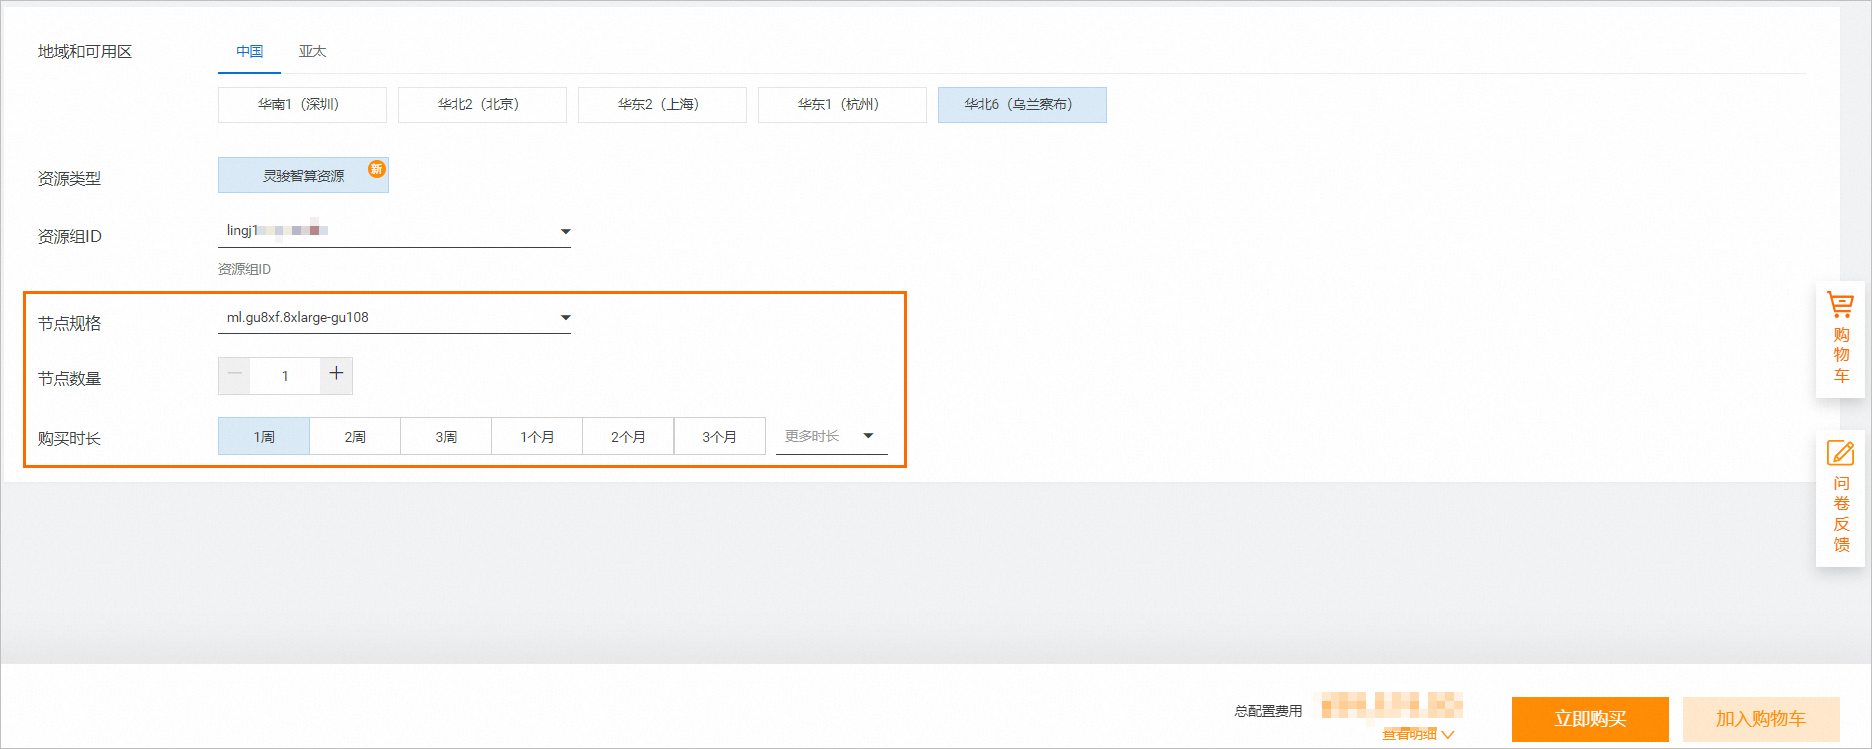The width and height of the screenshot is (1872, 749).
Task: Click the 立即购买 button
Action: click(1590, 719)
